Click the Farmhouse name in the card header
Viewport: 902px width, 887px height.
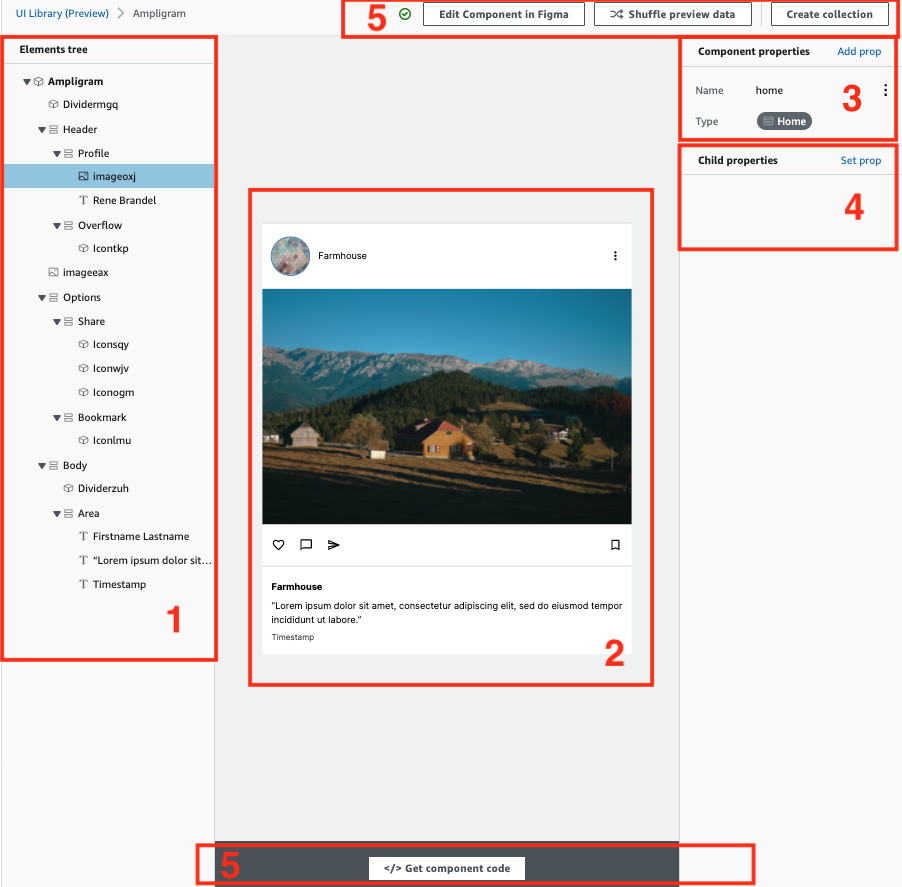point(342,255)
